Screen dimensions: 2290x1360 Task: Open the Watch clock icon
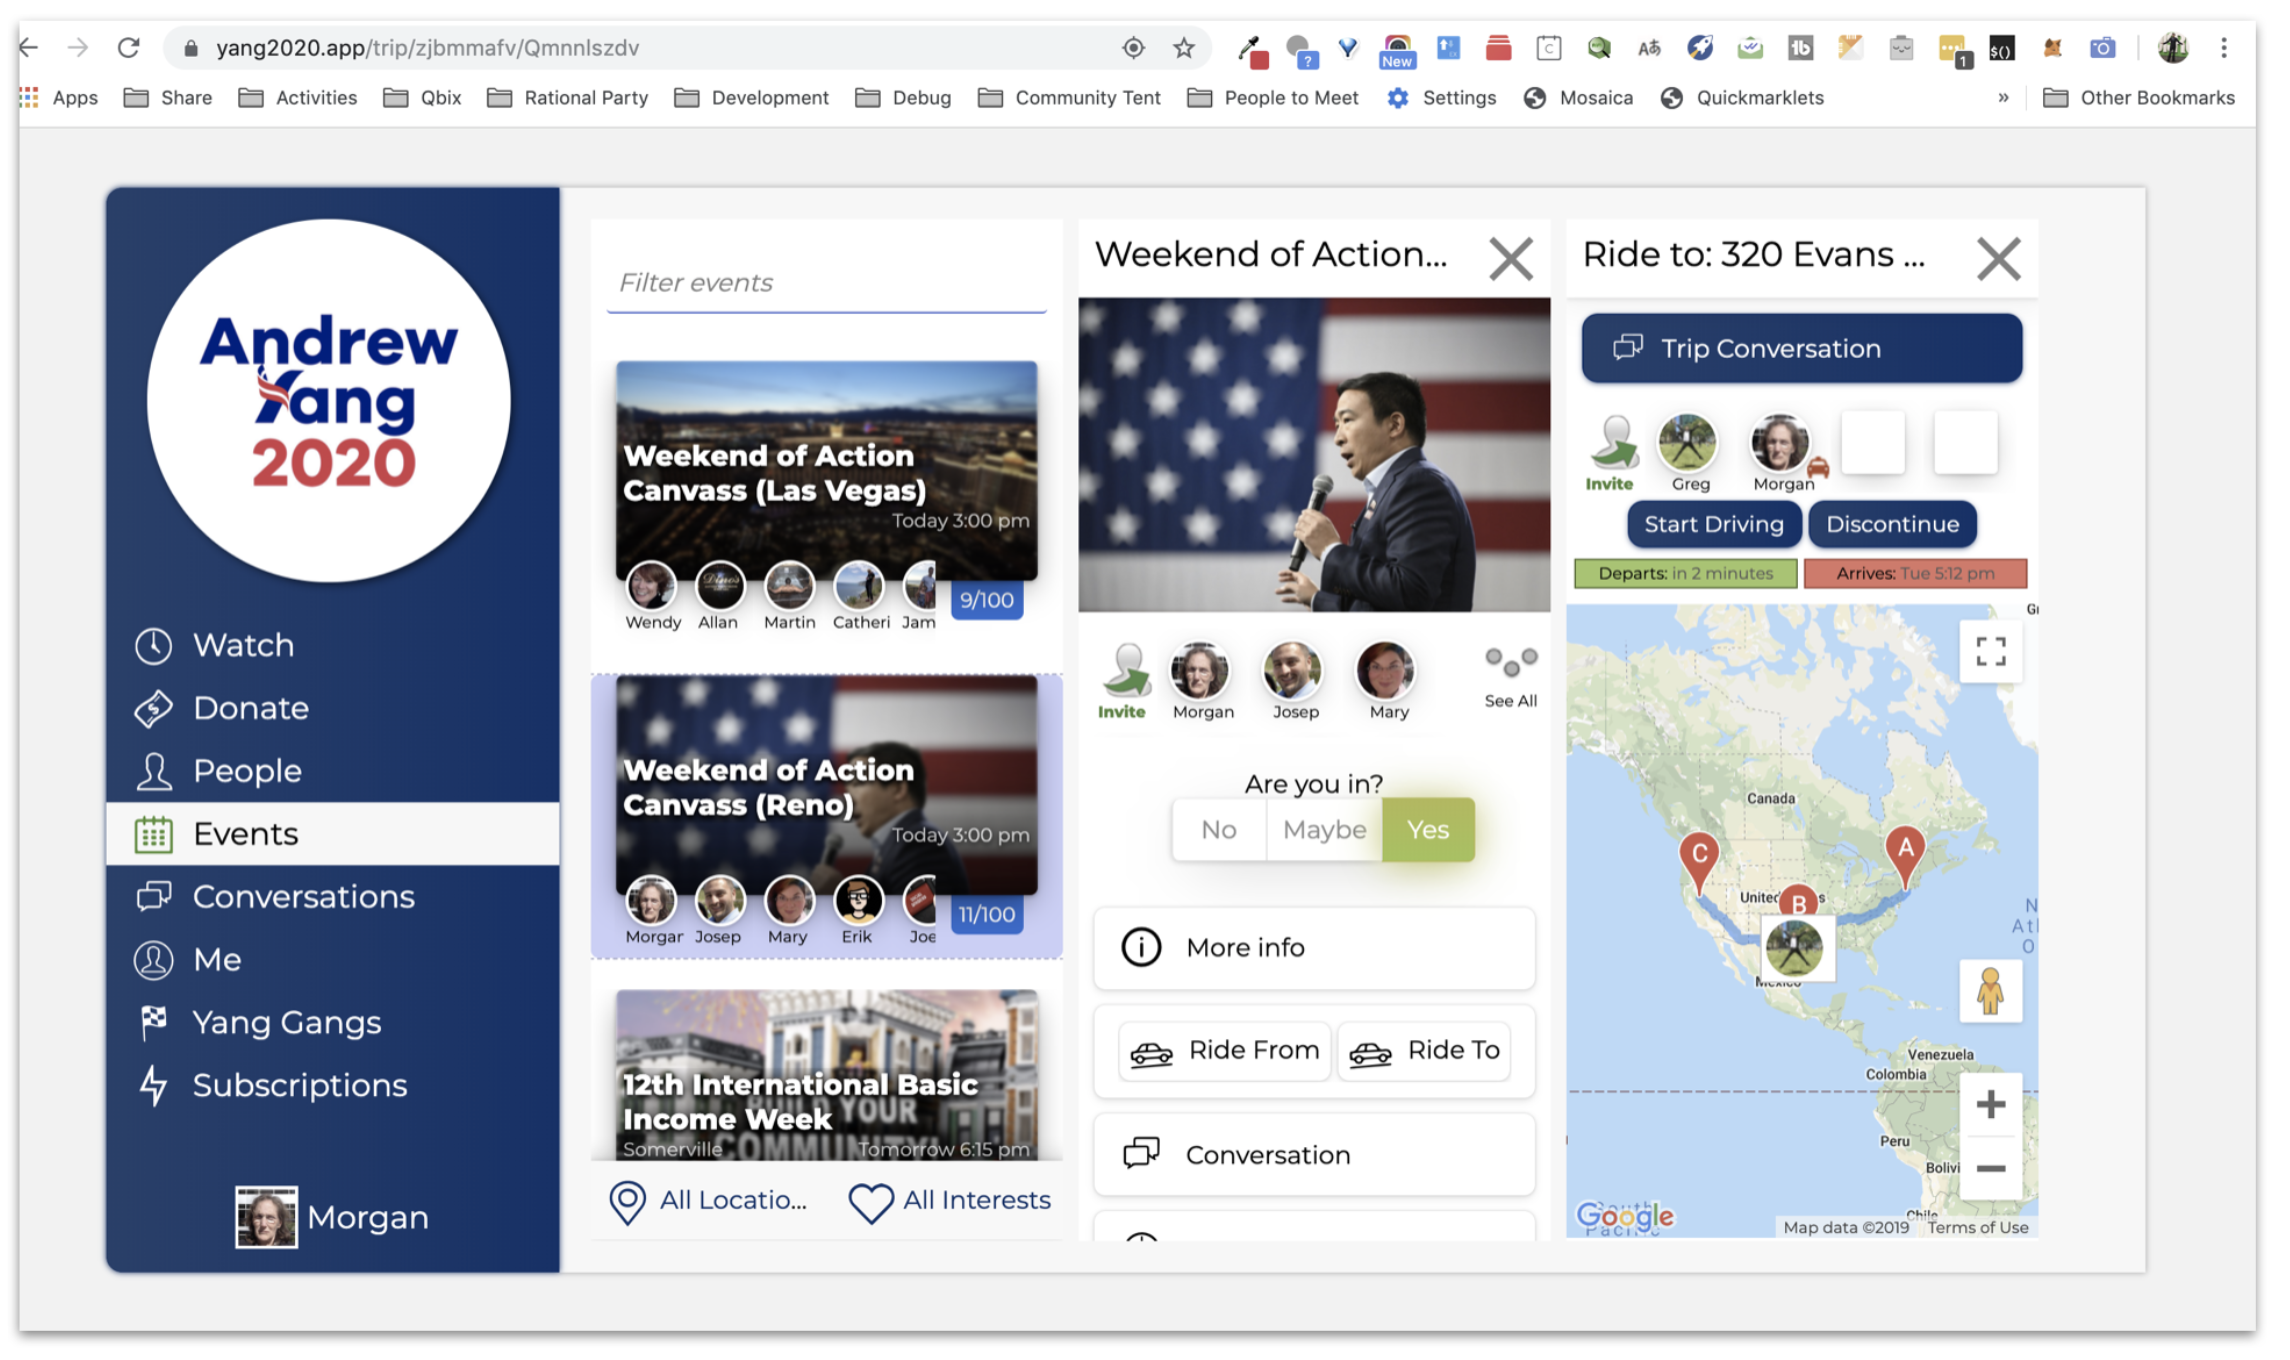tap(153, 646)
